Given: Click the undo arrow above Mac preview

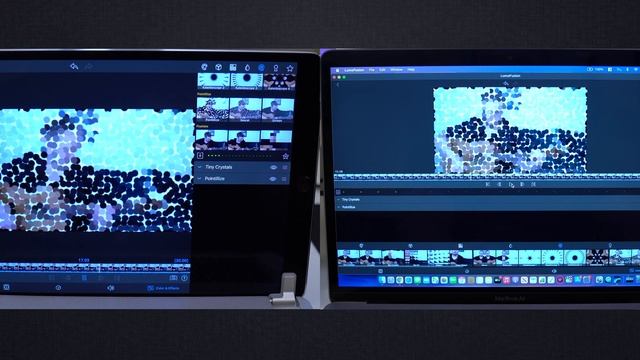Looking at the screenshot, I should 506,83.
